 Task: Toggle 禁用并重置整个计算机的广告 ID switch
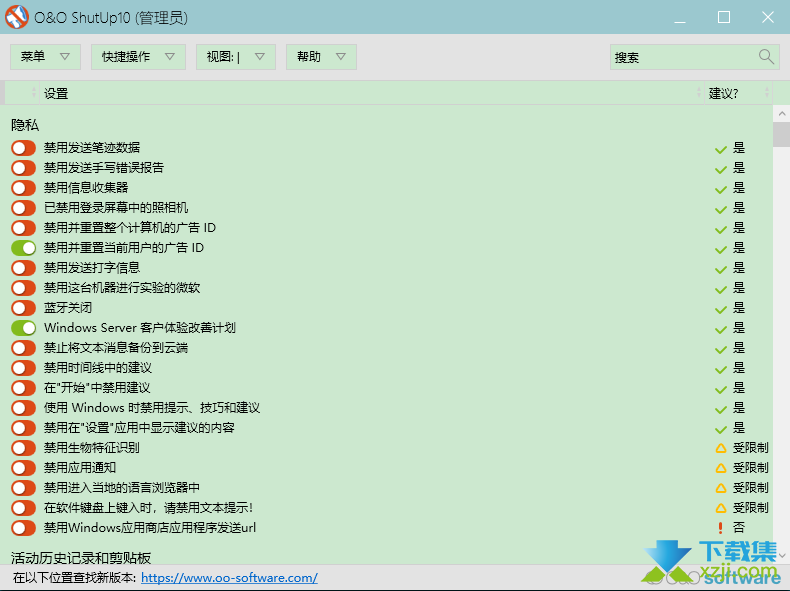[24, 228]
